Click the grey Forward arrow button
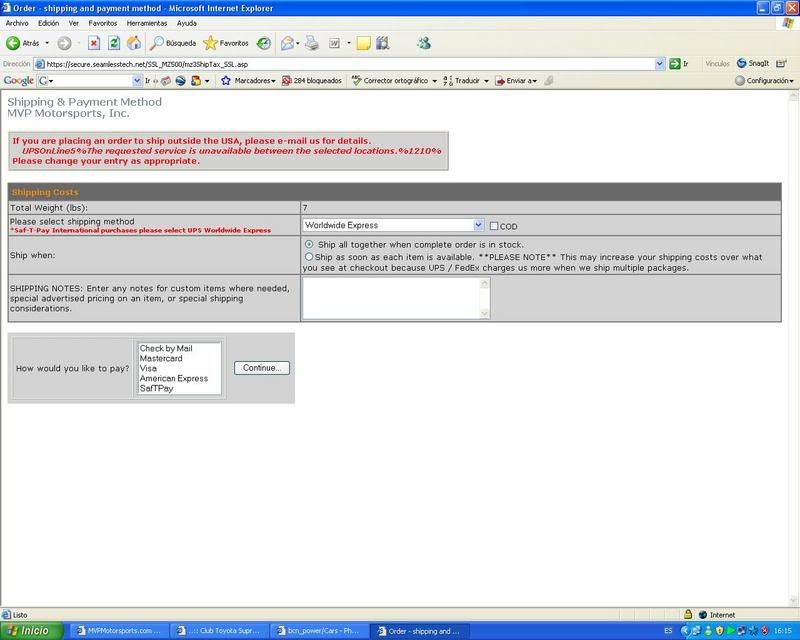Image resolution: width=800 pixels, height=640 pixels. [64, 43]
